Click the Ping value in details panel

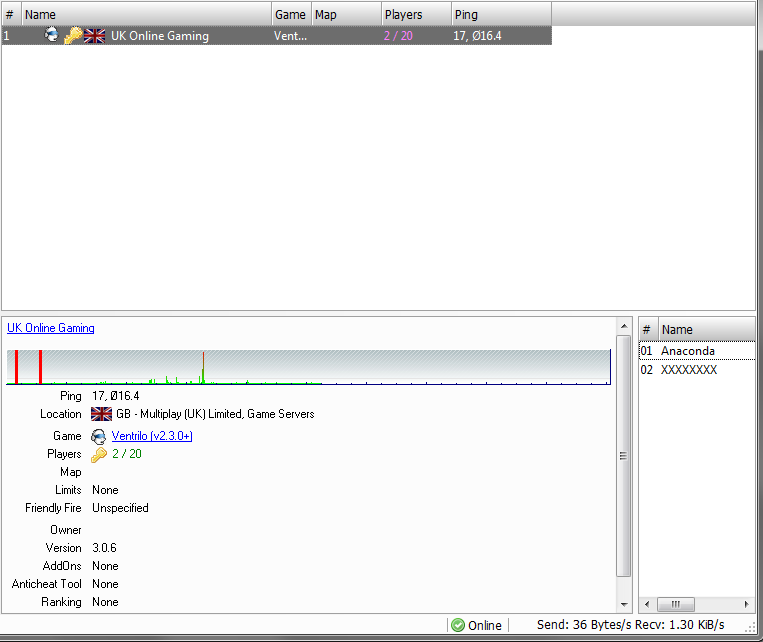click(x=116, y=396)
